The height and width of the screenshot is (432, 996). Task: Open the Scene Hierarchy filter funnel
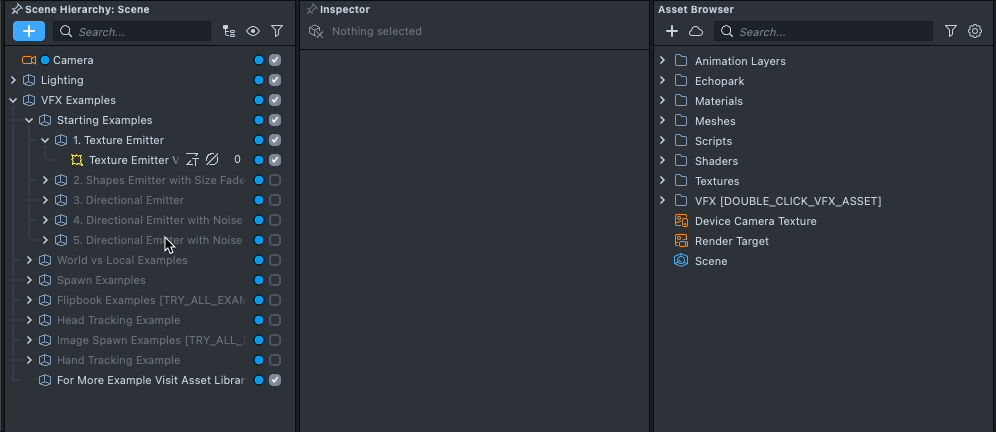tap(277, 31)
